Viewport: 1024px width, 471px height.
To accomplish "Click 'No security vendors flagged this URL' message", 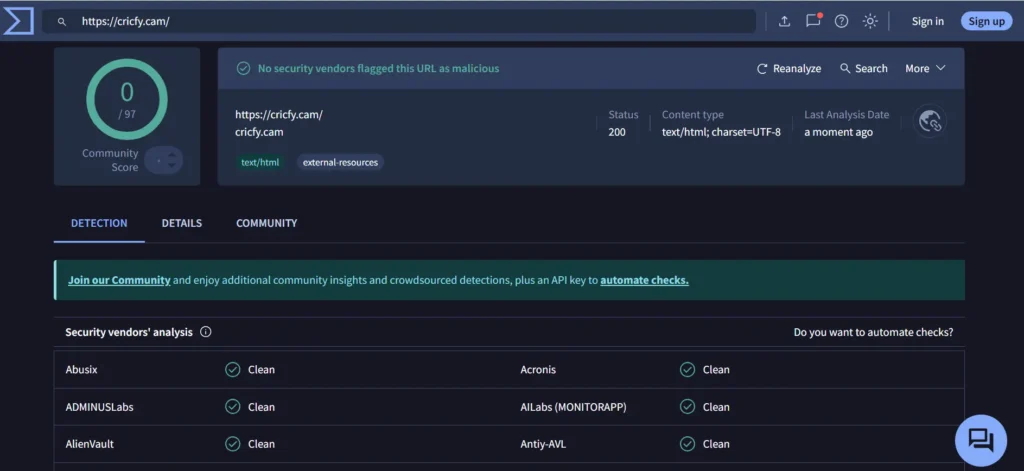I will 378,69.
